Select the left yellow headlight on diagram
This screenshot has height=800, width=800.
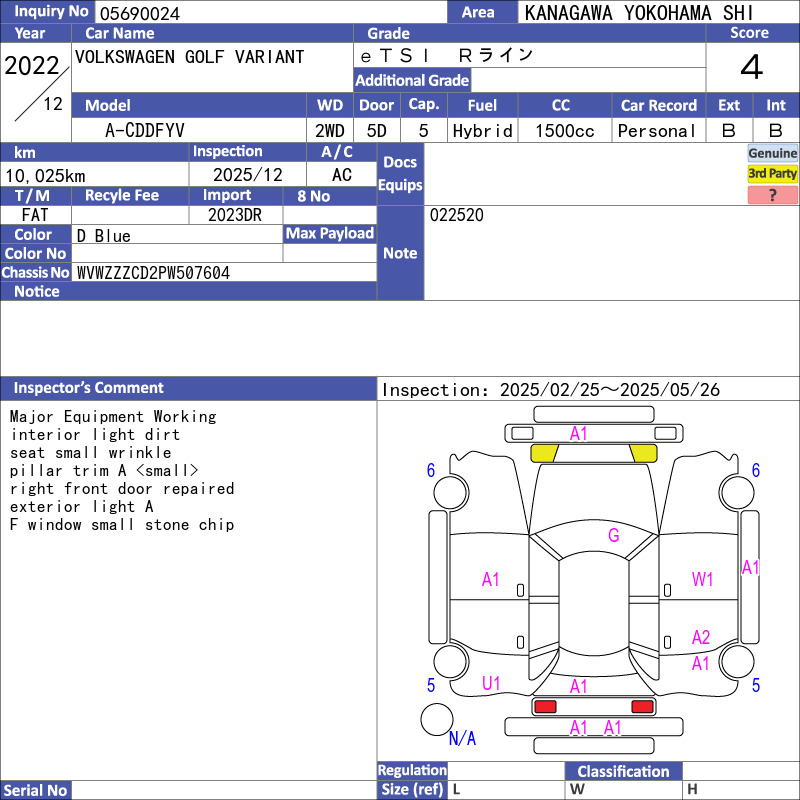[x=544, y=453]
